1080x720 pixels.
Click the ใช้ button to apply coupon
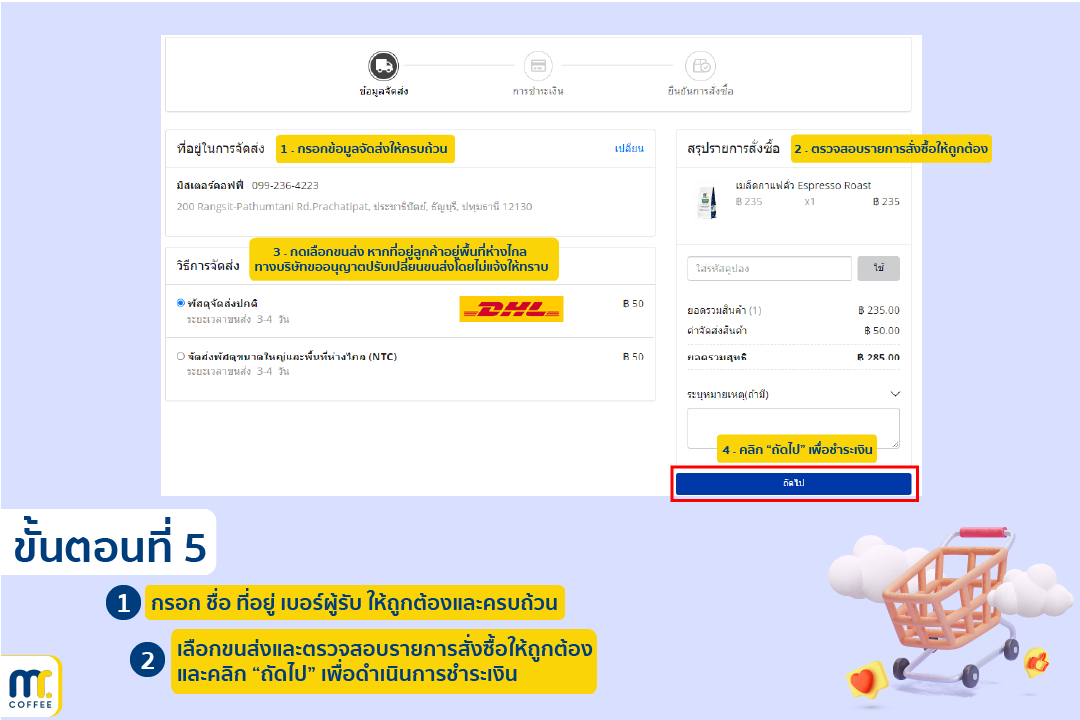(x=878, y=268)
